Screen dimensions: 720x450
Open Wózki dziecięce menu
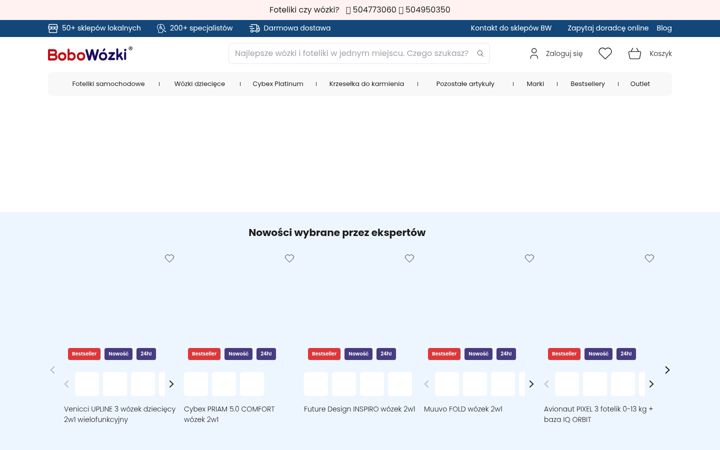click(x=199, y=84)
